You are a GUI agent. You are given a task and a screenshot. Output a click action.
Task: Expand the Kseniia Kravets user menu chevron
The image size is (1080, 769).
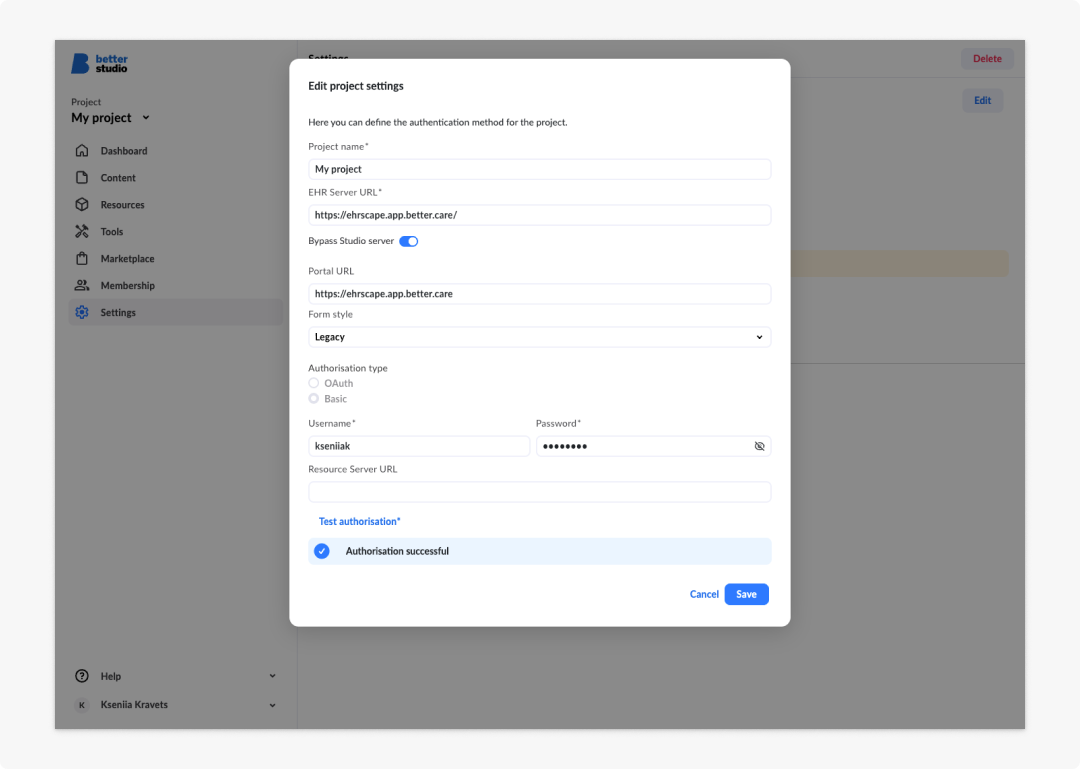tap(273, 705)
